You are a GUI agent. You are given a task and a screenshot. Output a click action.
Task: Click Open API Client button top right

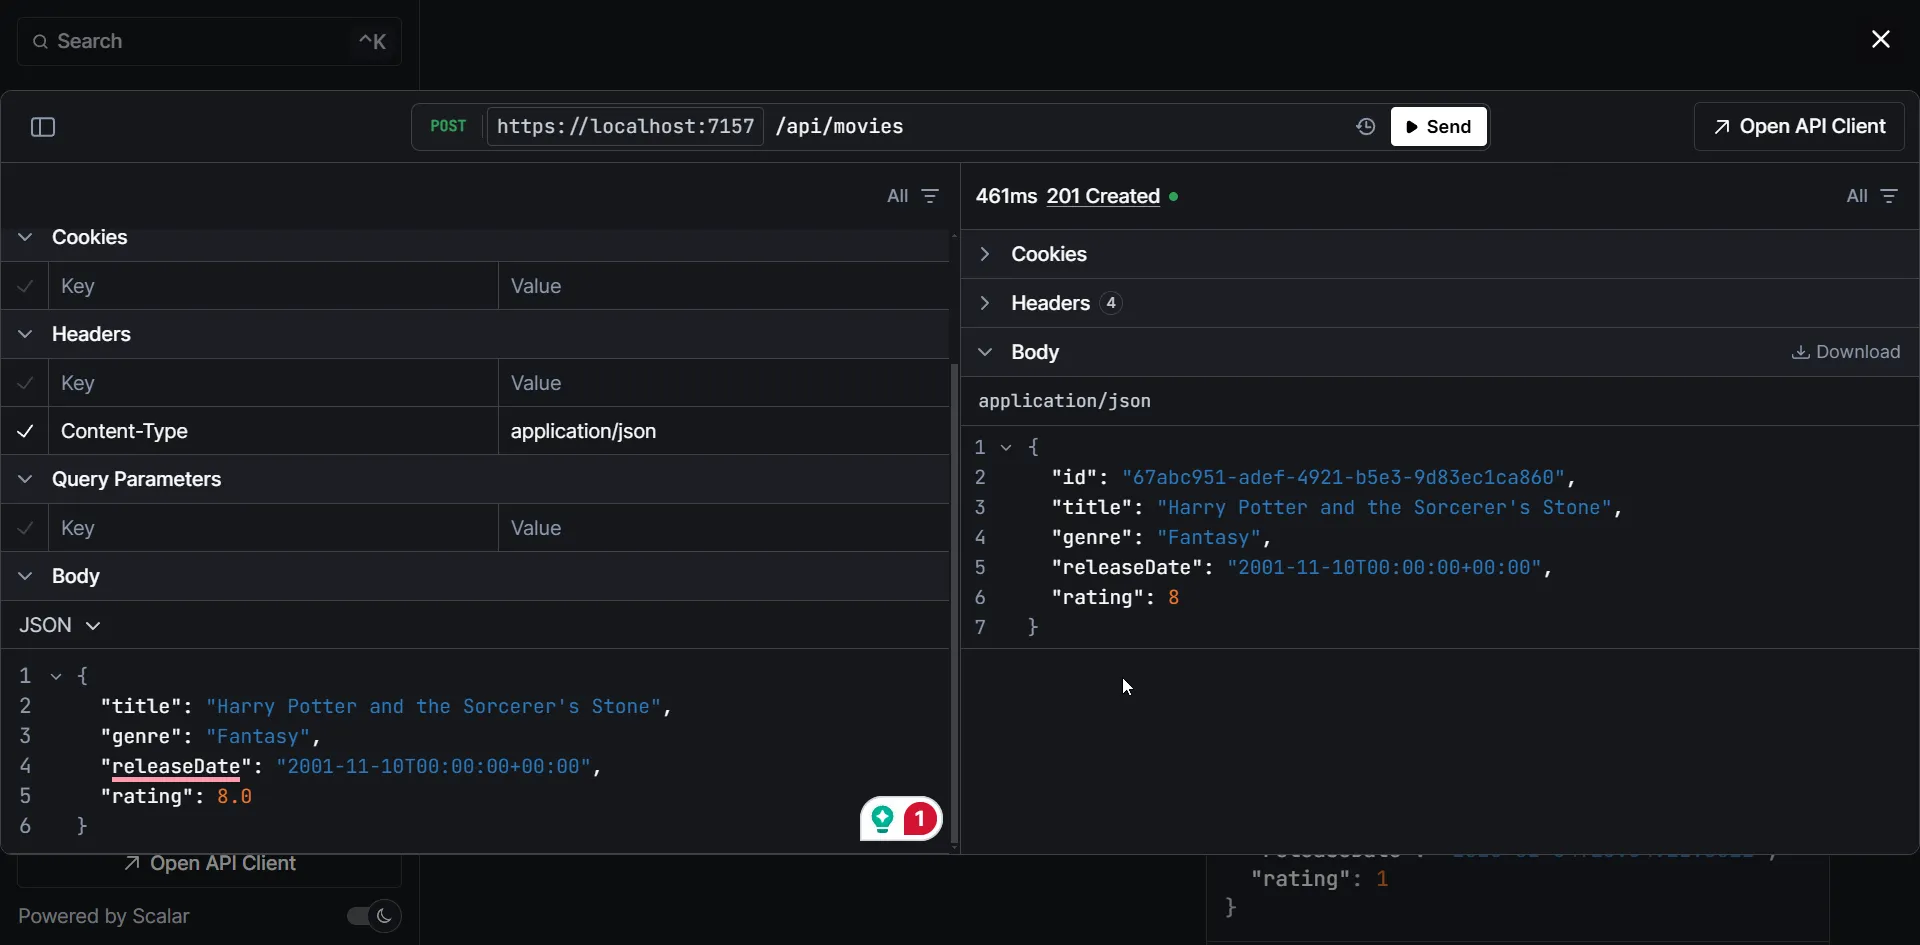pos(1799,127)
